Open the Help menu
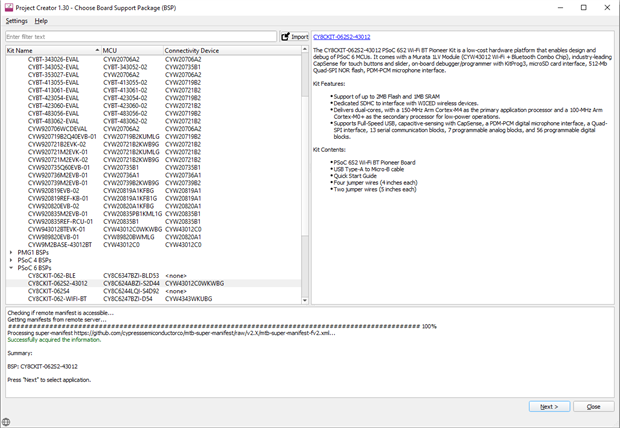 (41, 20)
